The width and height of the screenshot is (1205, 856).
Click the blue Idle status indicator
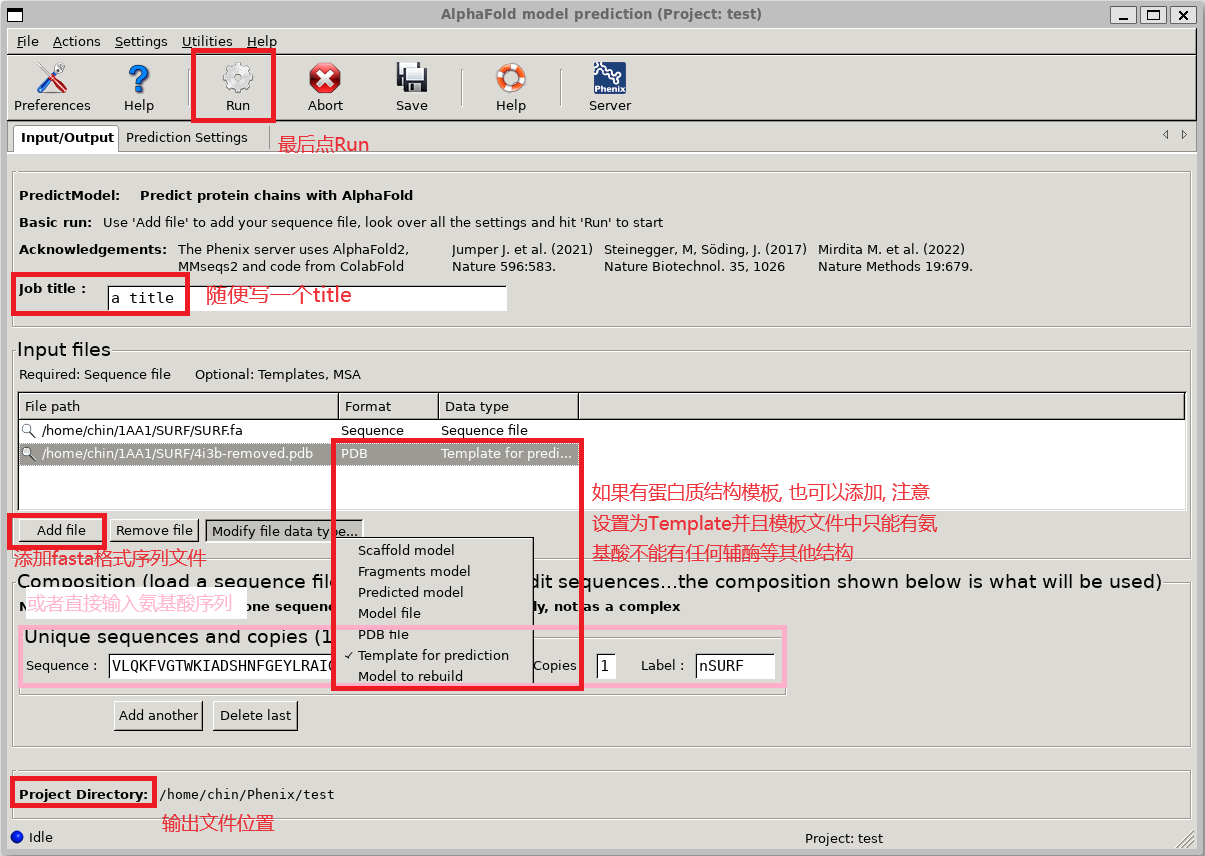coord(16,837)
